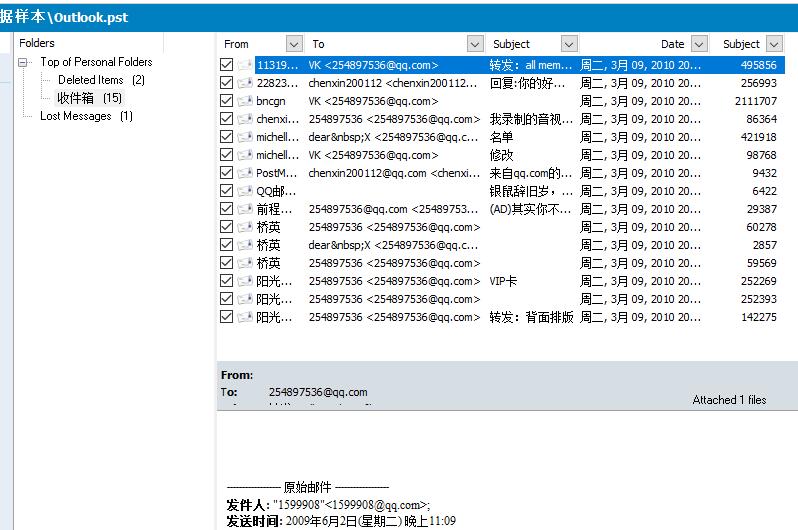Open the Date column filter dropdown

pos(699,44)
